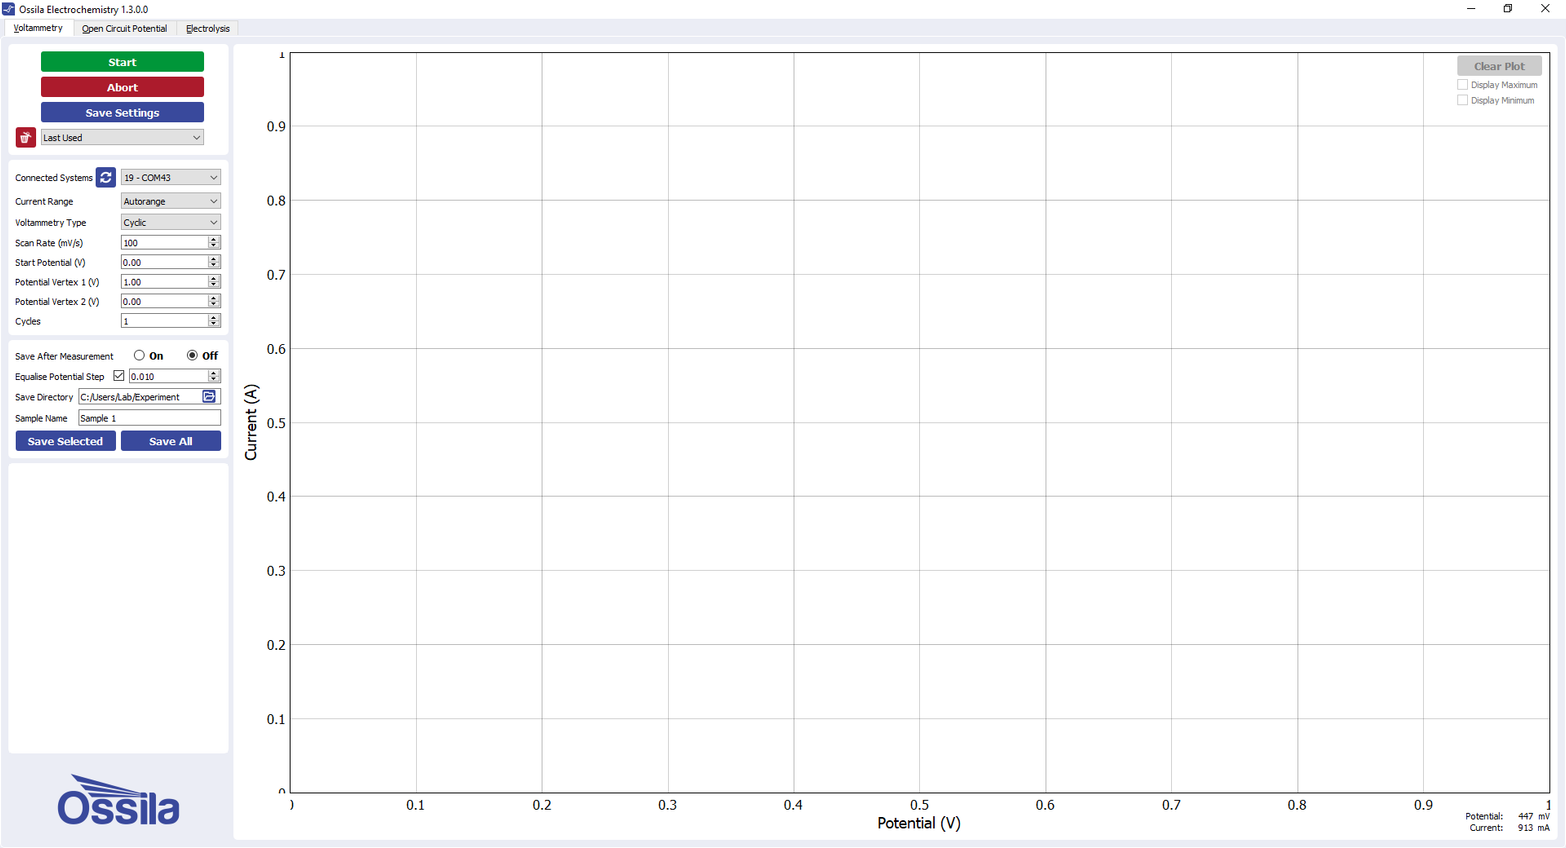Click the Save All button
Screen dimensions: 1566x848
[x=171, y=441]
